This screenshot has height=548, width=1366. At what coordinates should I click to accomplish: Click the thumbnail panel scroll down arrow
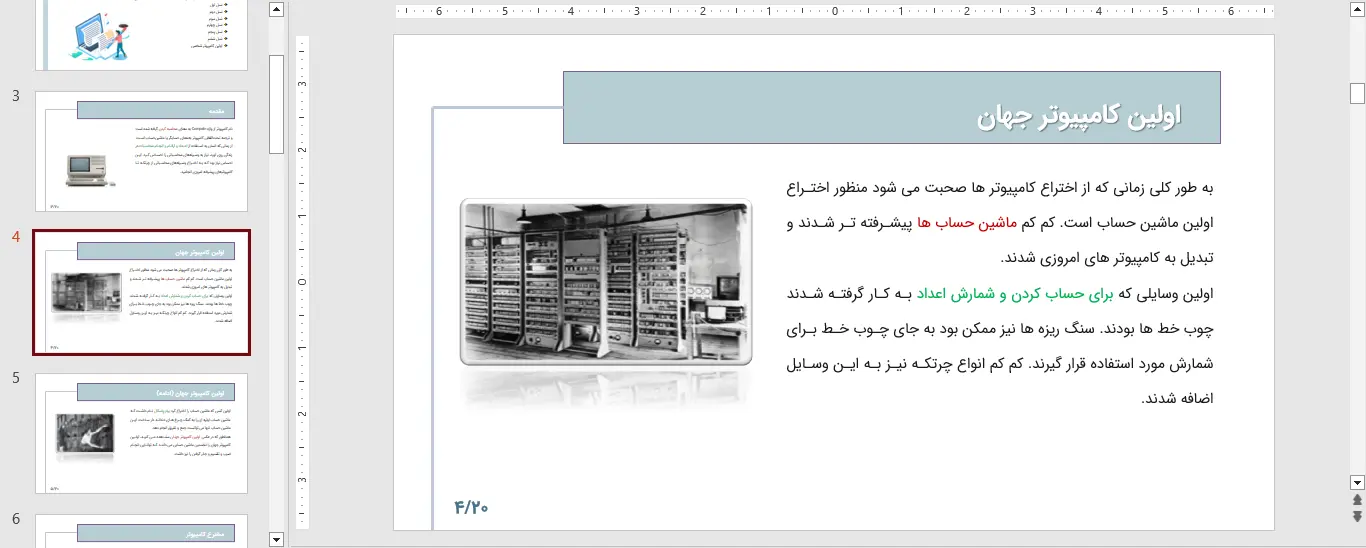click(x=277, y=539)
